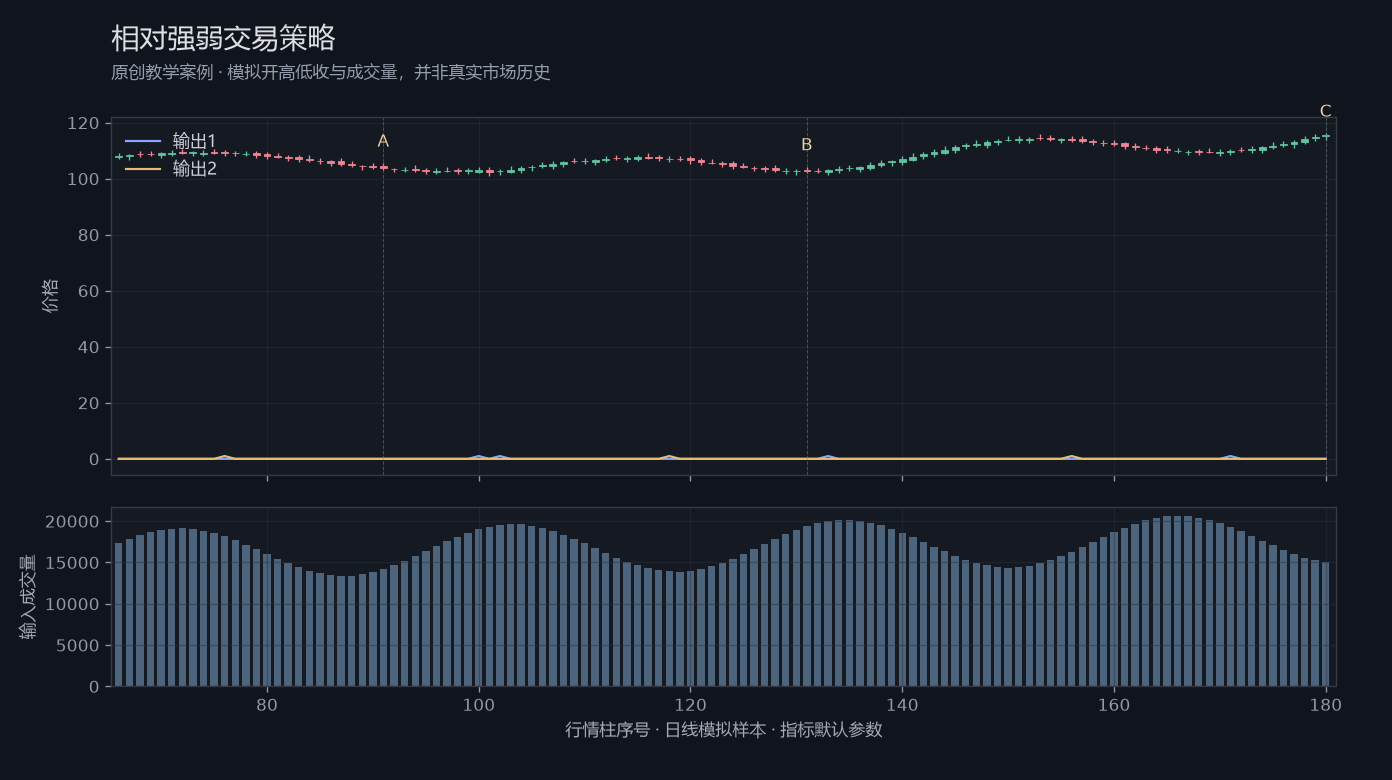This screenshot has height=780, width=1392.
Task: Click x-axis tick label 80
Action: click(x=267, y=705)
